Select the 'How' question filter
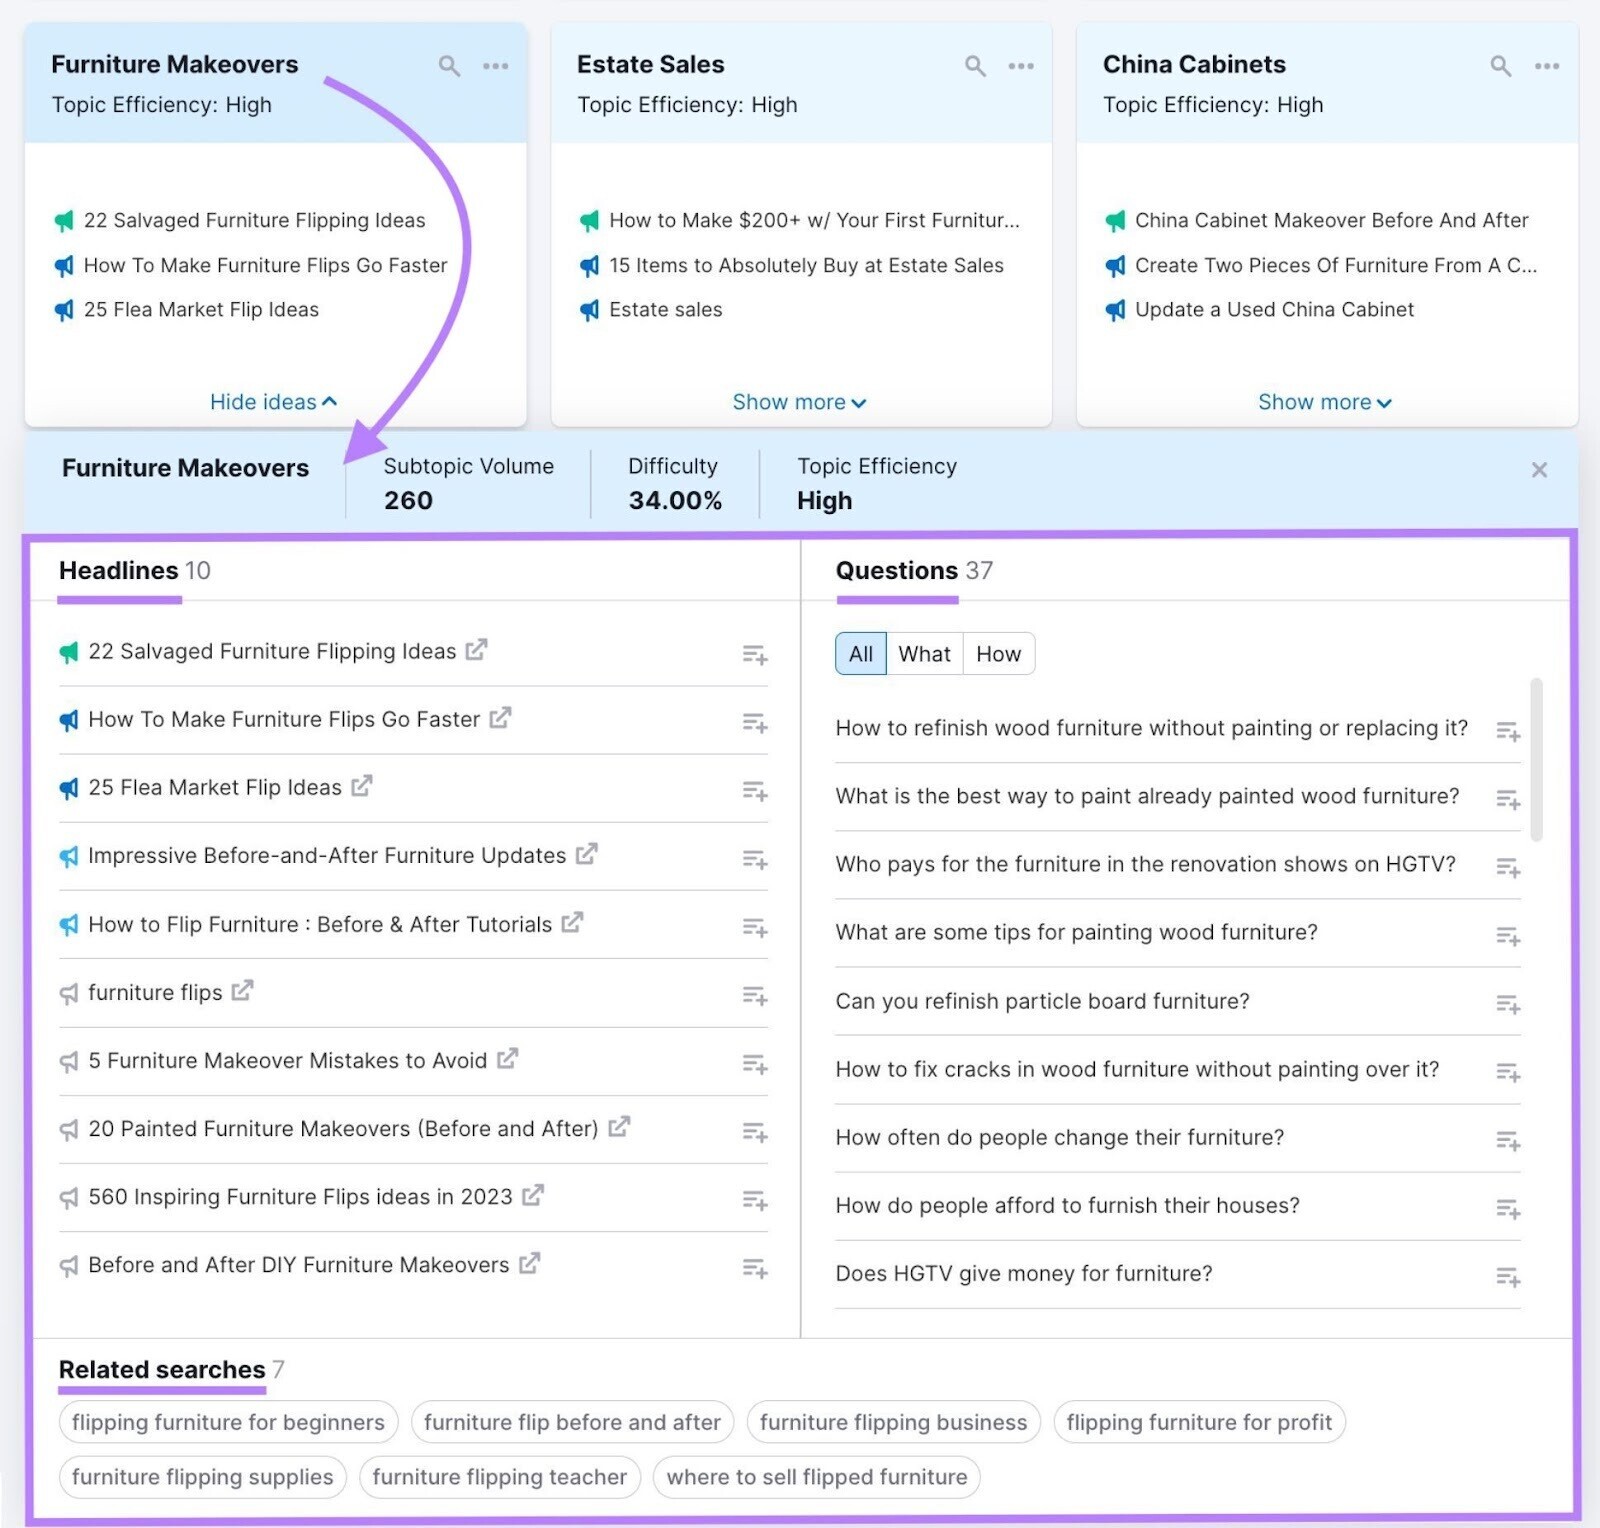The height and width of the screenshot is (1528, 1600). [998, 654]
